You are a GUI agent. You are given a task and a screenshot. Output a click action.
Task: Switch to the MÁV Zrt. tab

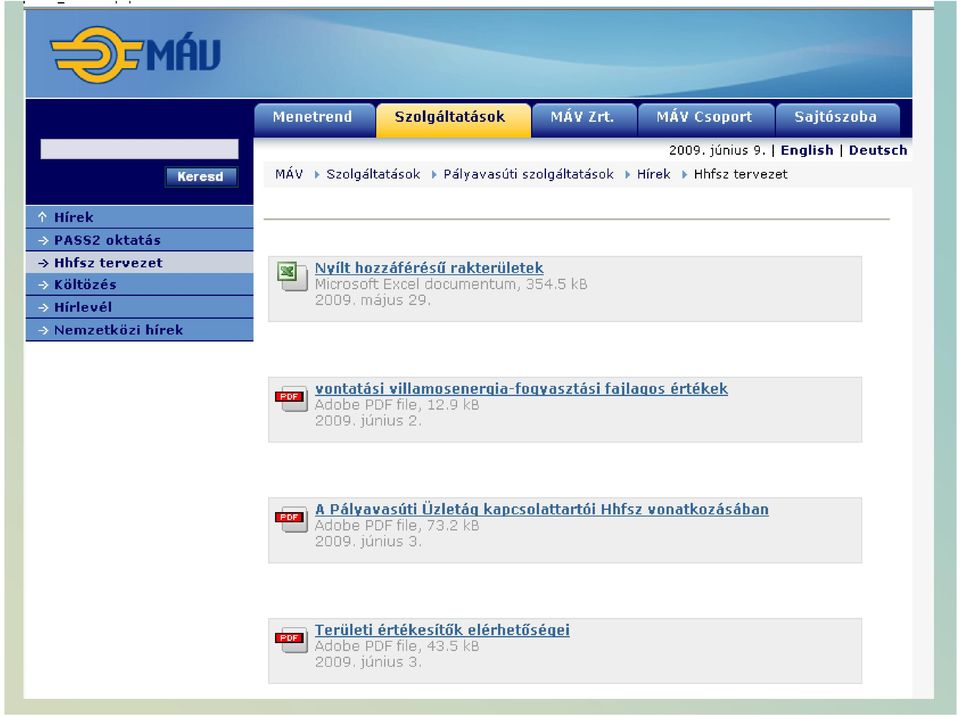point(584,118)
